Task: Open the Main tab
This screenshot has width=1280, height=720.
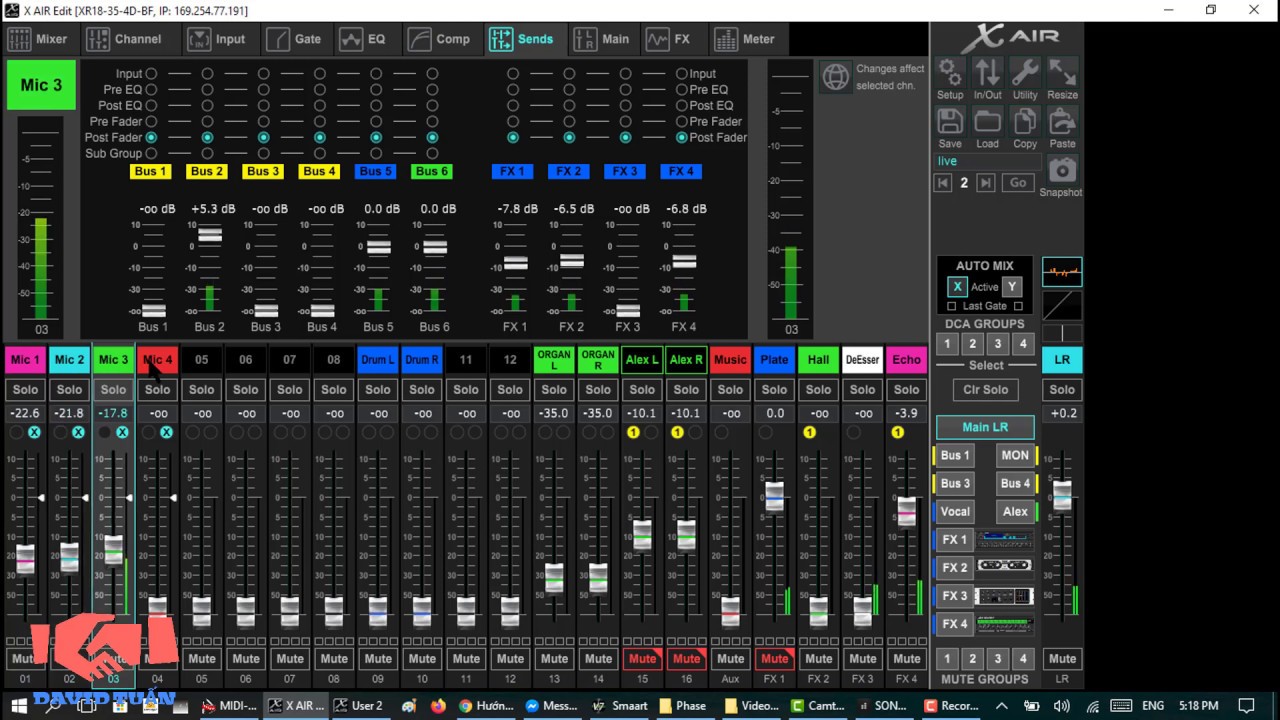Action: tap(602, 39)
